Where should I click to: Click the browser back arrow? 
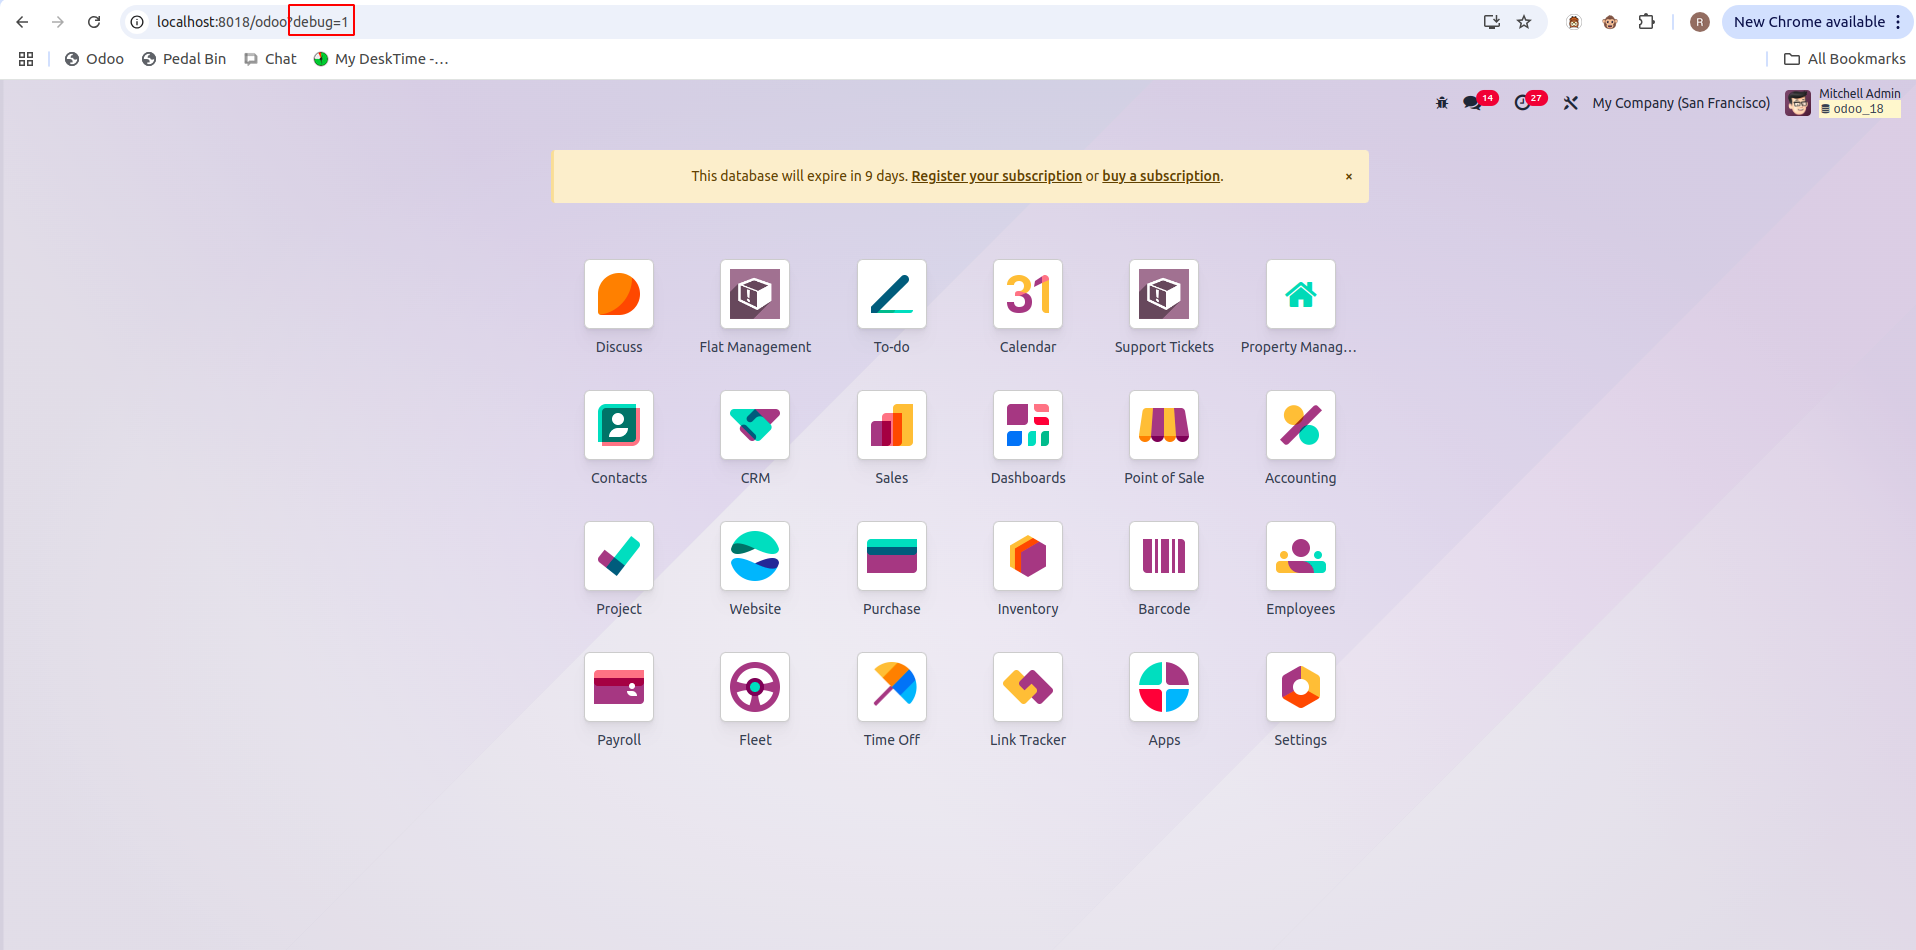tap(22, 22)
